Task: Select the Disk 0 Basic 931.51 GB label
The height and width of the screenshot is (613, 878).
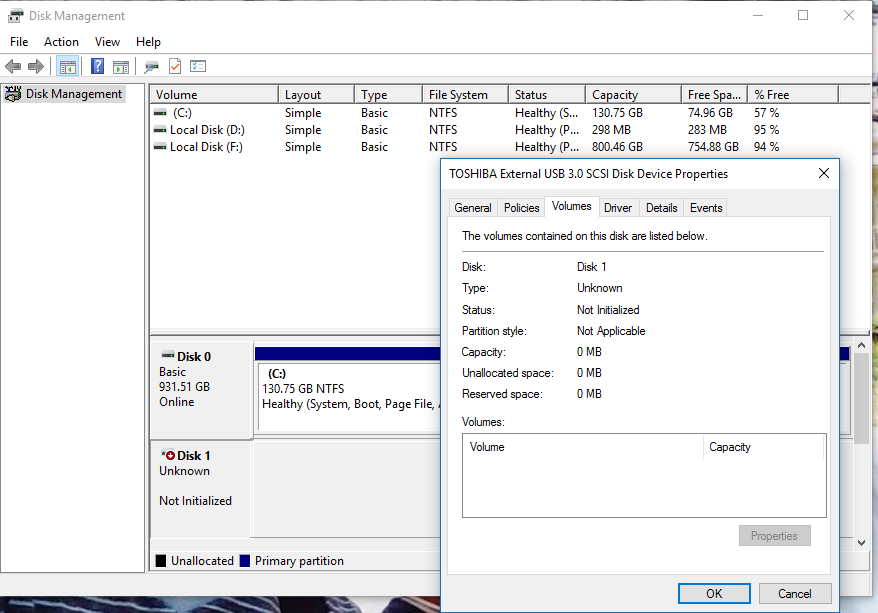Action: 200,390
